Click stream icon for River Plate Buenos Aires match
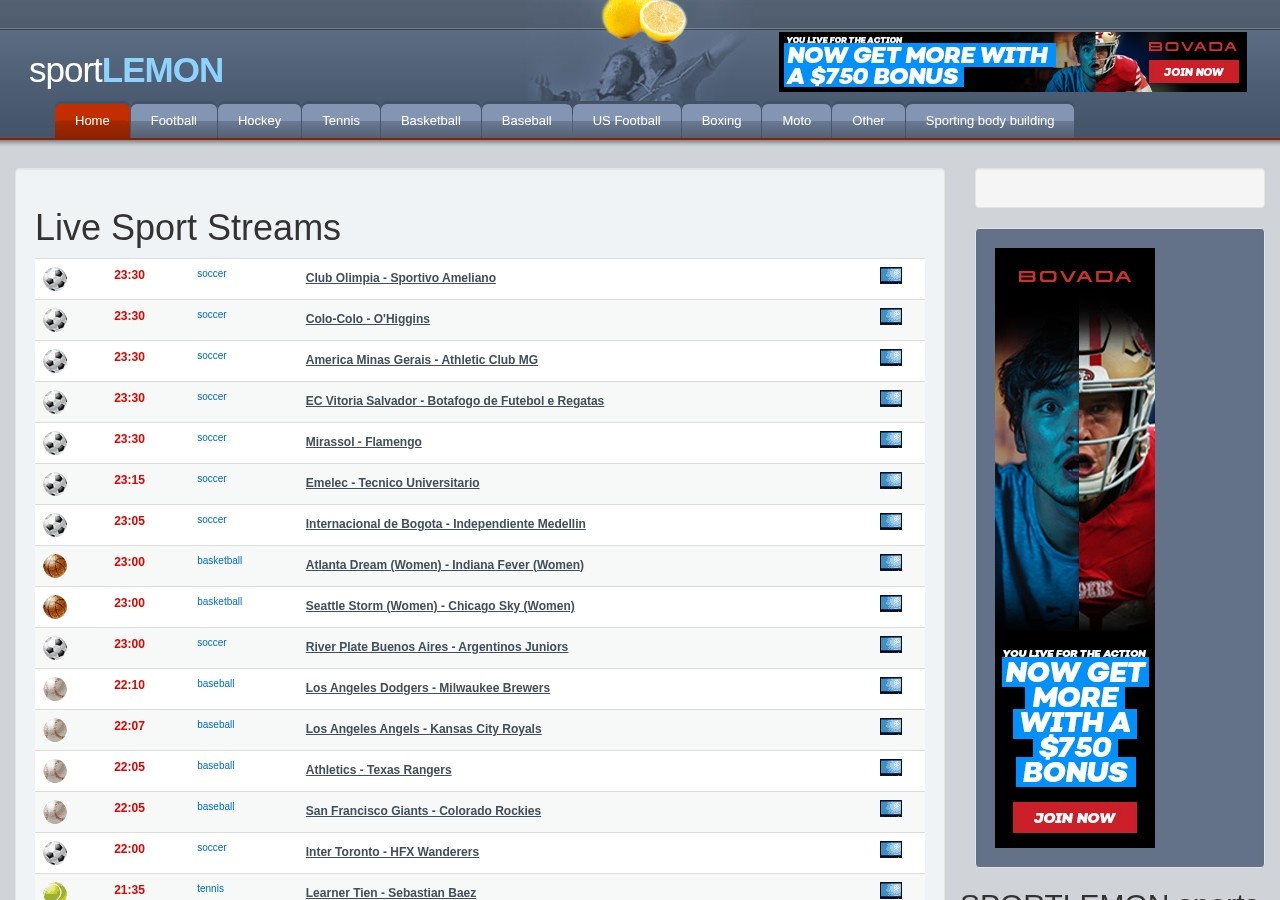Viewport: 1280px width, 900px height. (x=891, y=645)
